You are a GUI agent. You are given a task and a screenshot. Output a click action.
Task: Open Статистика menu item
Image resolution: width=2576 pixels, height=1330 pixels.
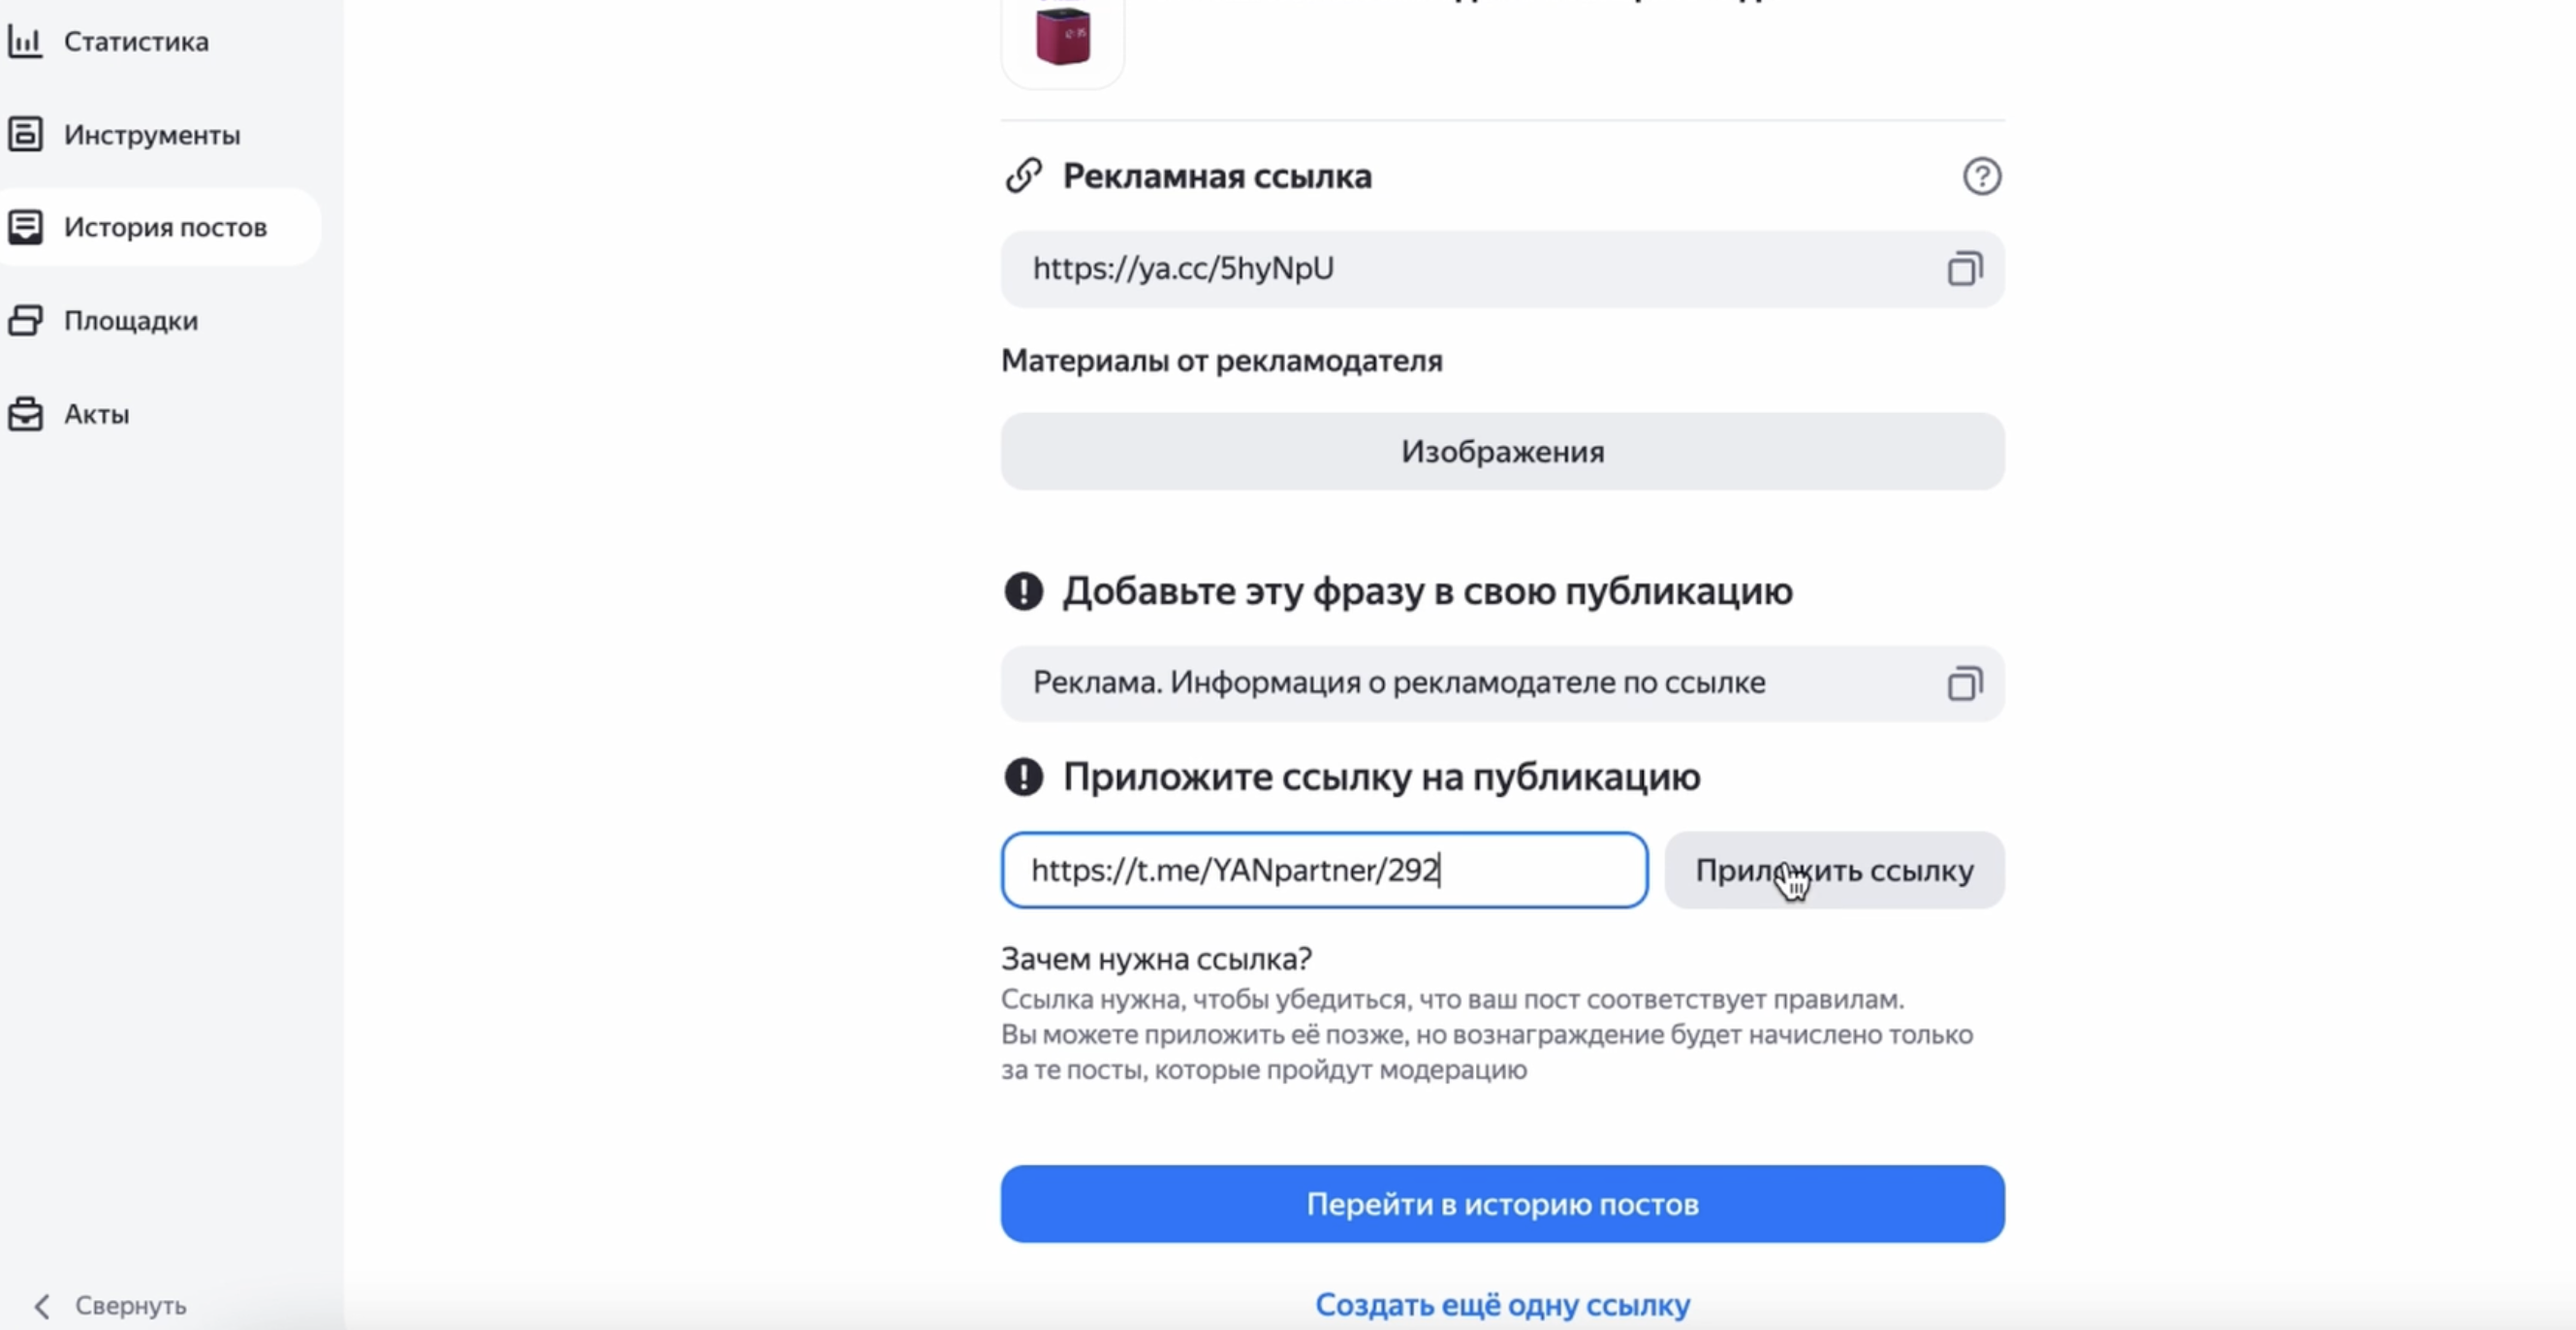pyautogui.click(x=136, y=42)
